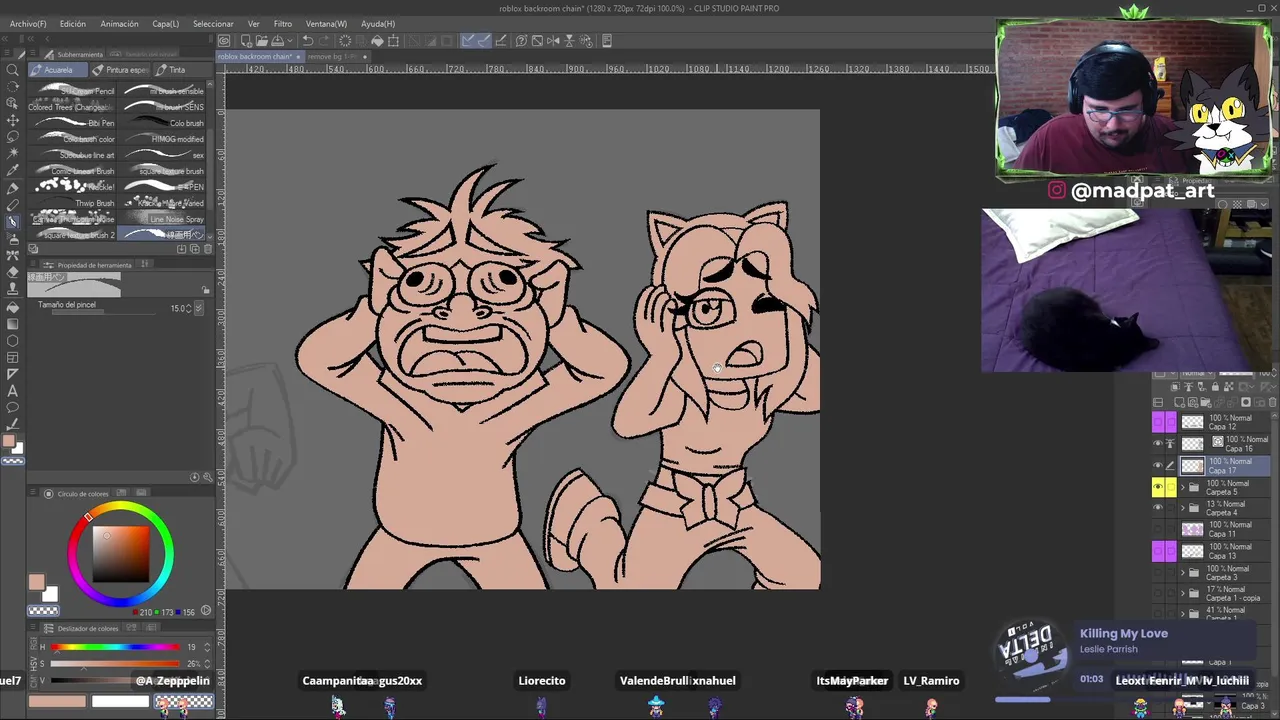Select the Lasso selection tool

[x=13, y=138]
